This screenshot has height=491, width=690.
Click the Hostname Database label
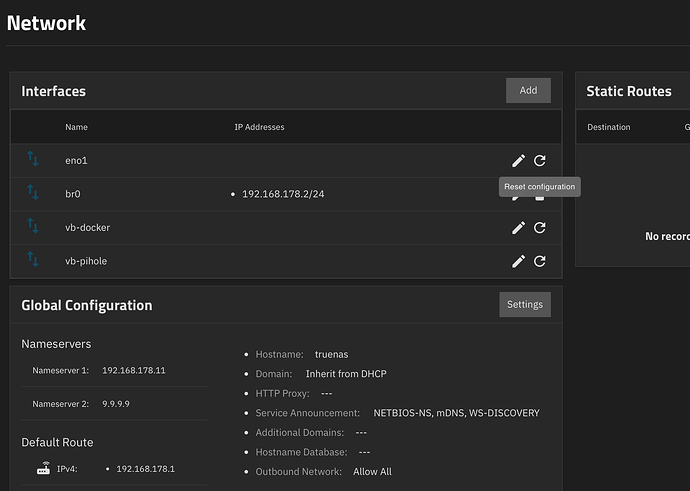click(x=301, y=452)
